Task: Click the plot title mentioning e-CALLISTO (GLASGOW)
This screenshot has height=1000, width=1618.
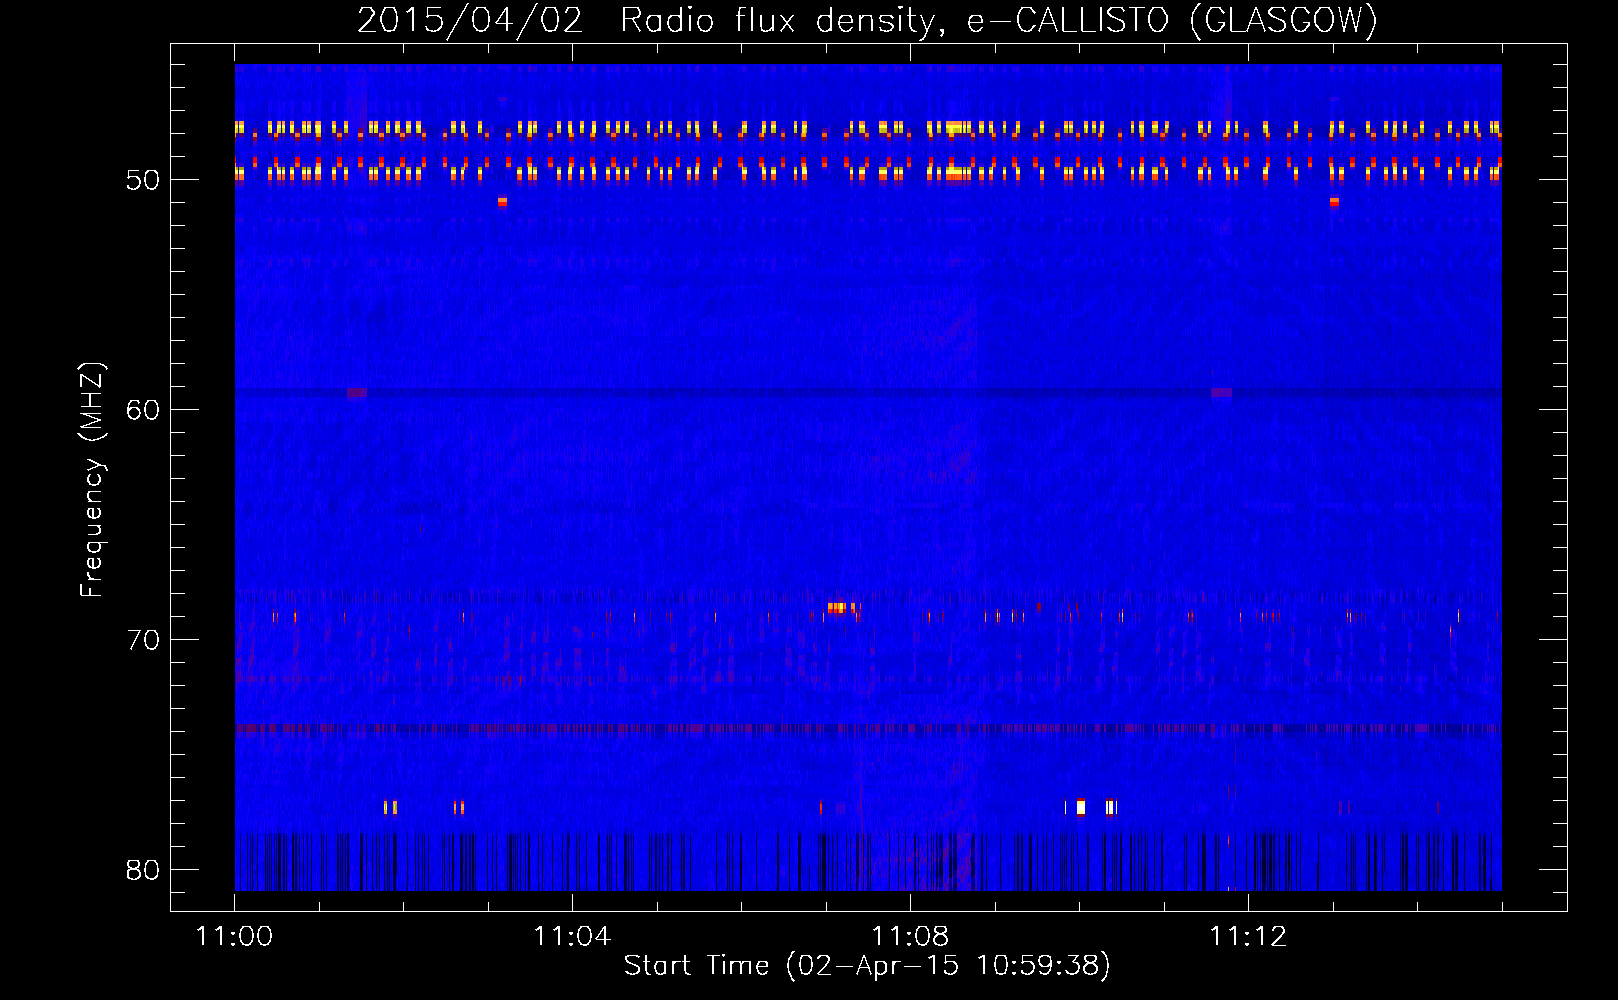Action: tap(867, 20)
